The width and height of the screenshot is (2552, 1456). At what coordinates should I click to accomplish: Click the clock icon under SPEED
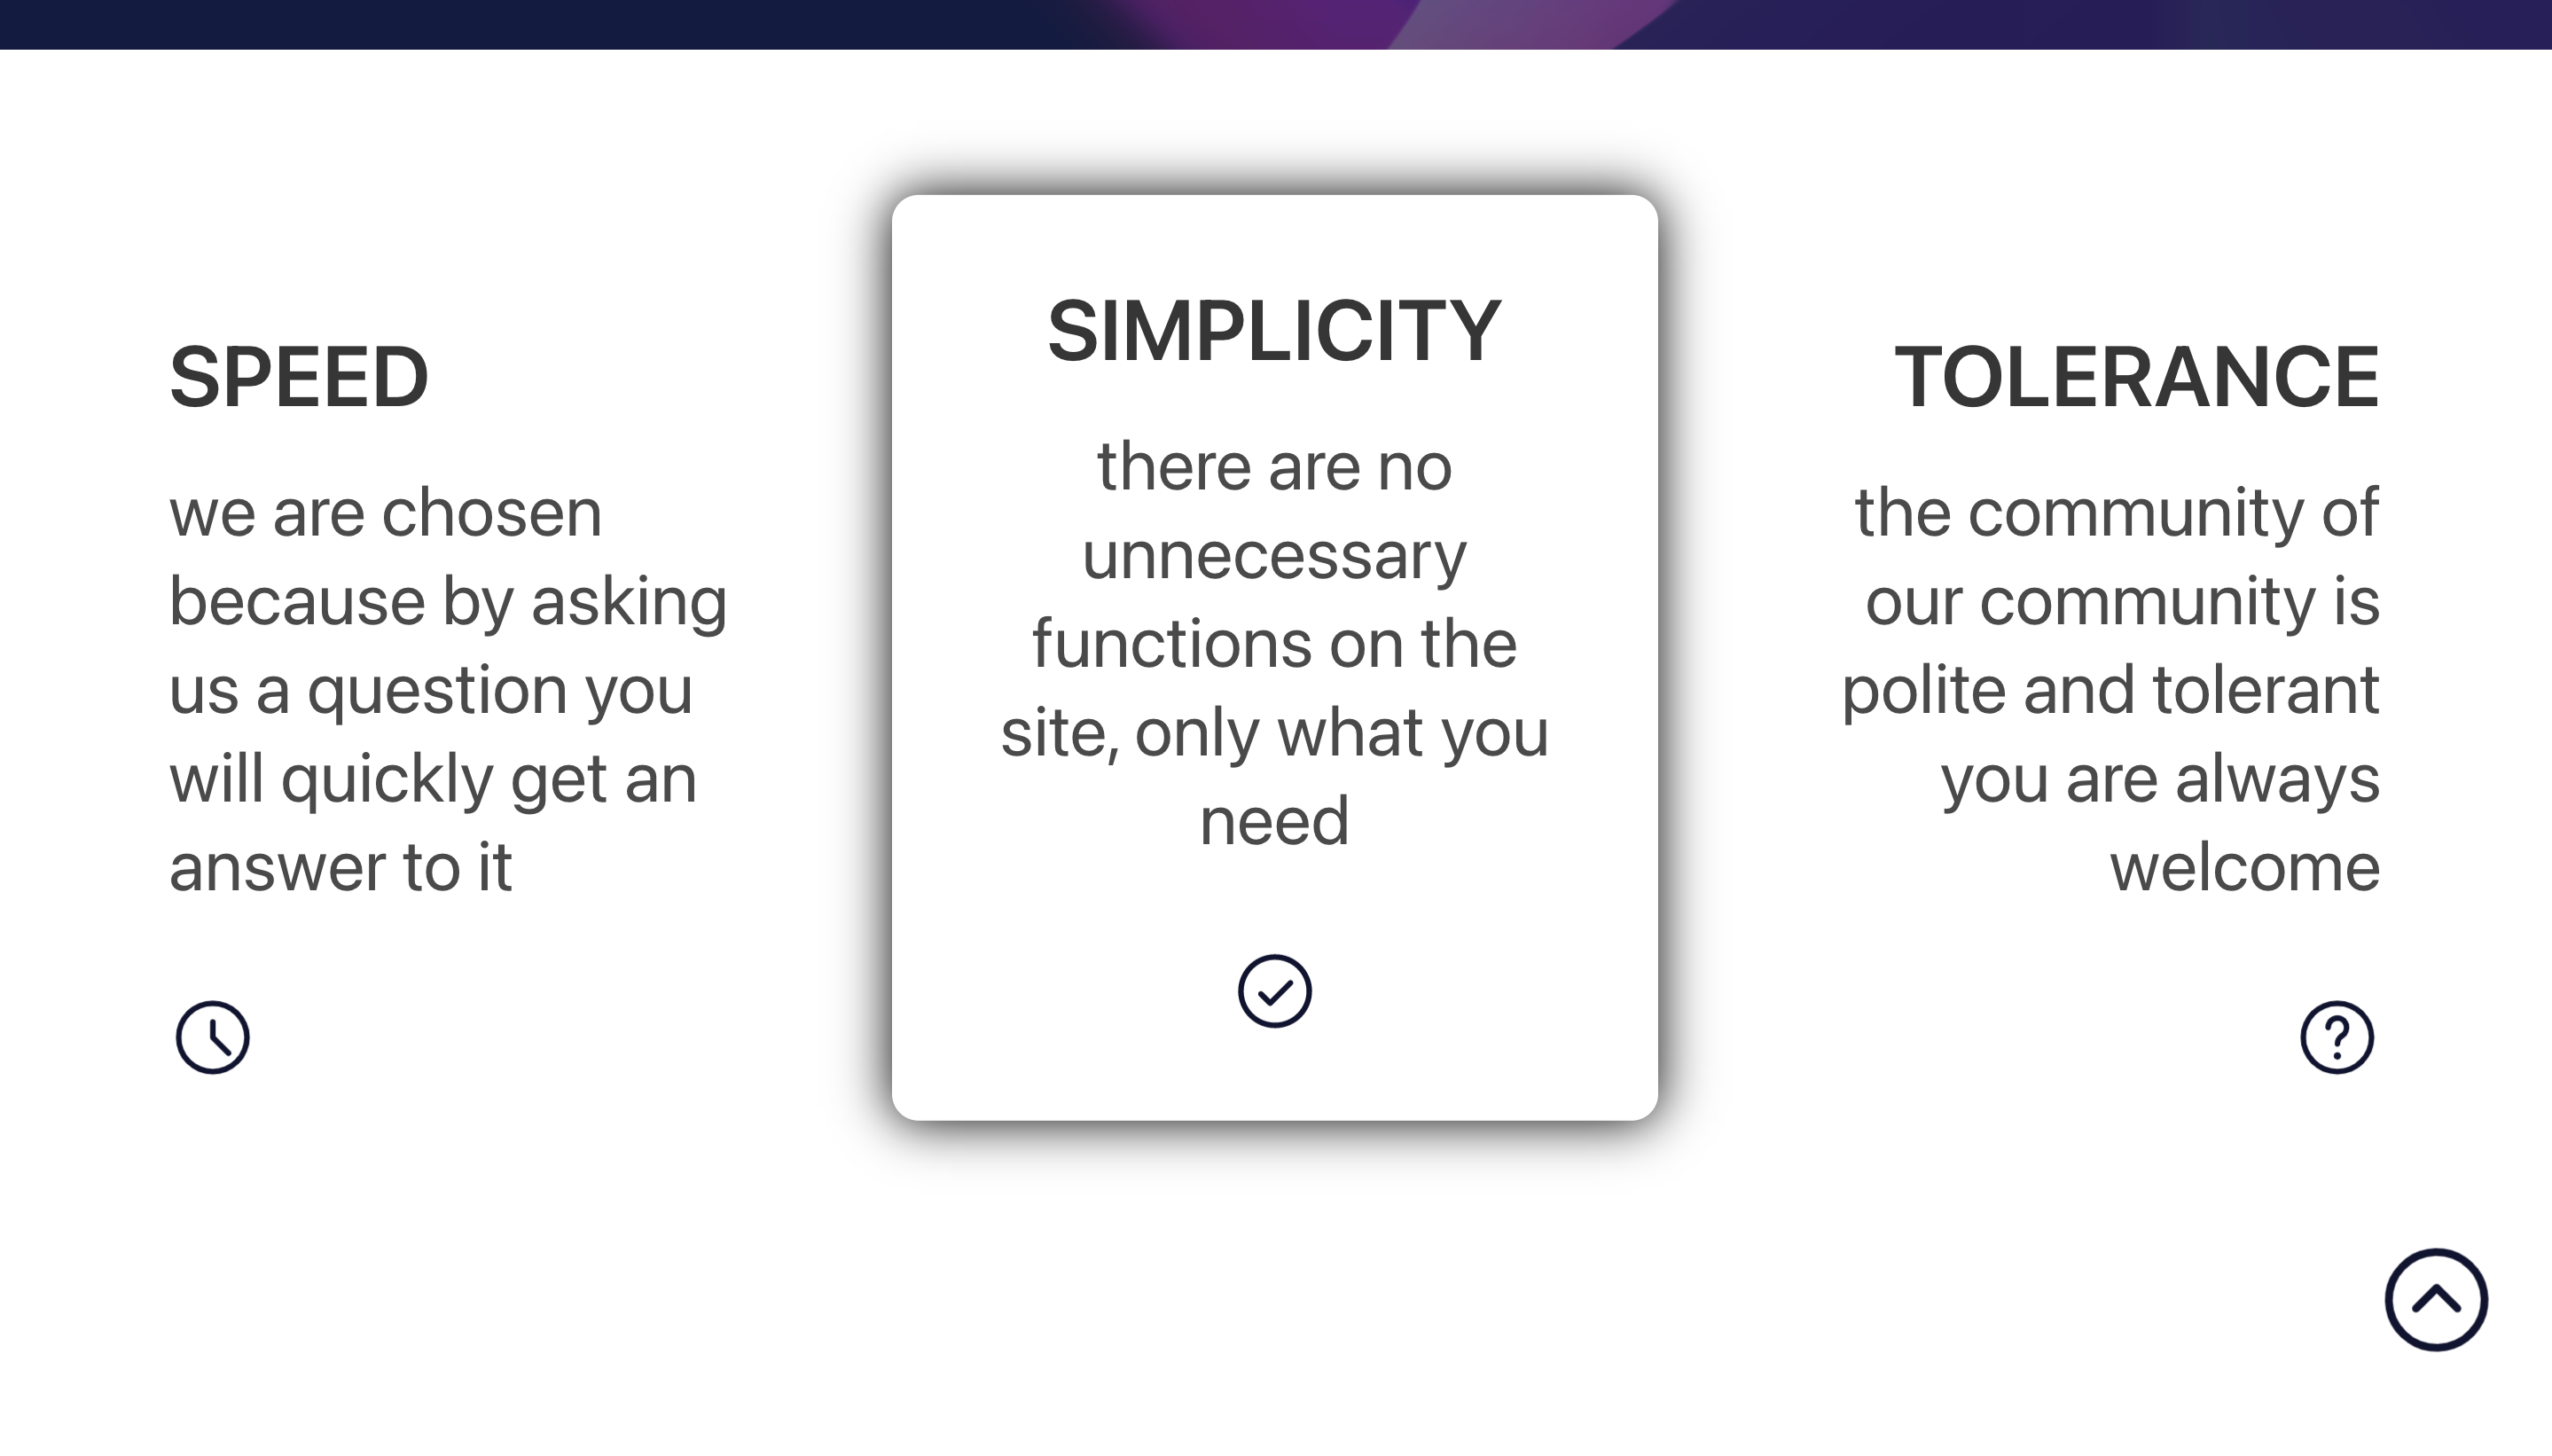(x=212, y=1037)
